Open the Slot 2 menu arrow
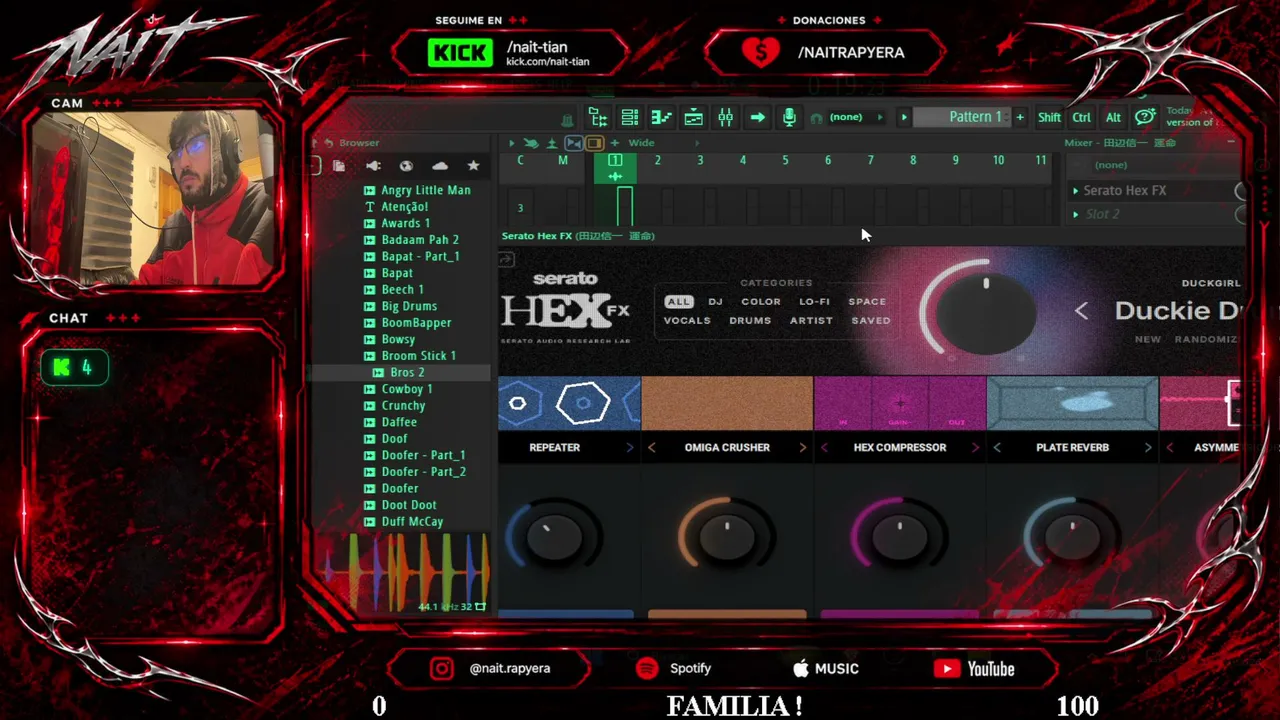The height and width of the screenshot is (720, 1280). click(x=1076, y=214)
